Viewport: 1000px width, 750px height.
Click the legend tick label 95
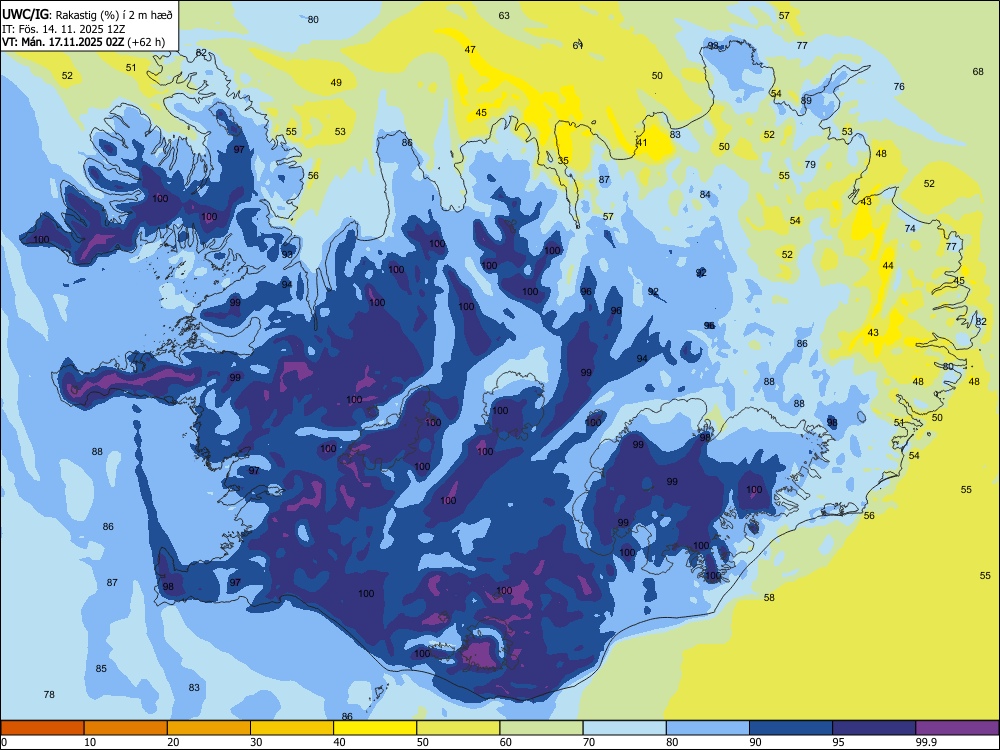coord(838,742)
